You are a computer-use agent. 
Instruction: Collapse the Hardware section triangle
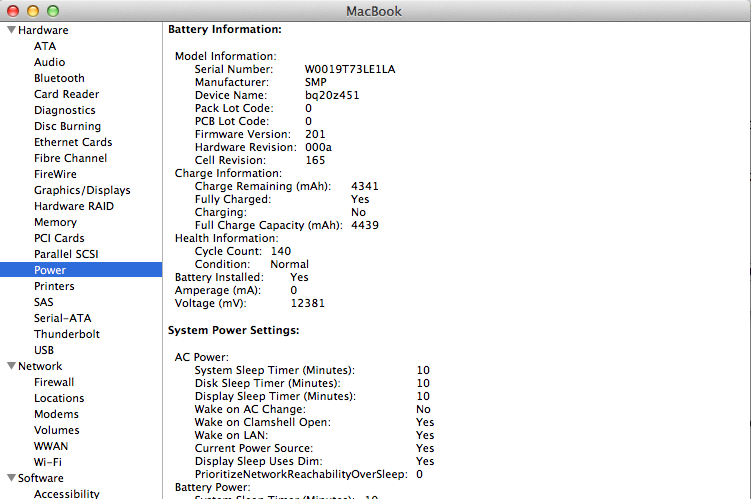point(11,30)
